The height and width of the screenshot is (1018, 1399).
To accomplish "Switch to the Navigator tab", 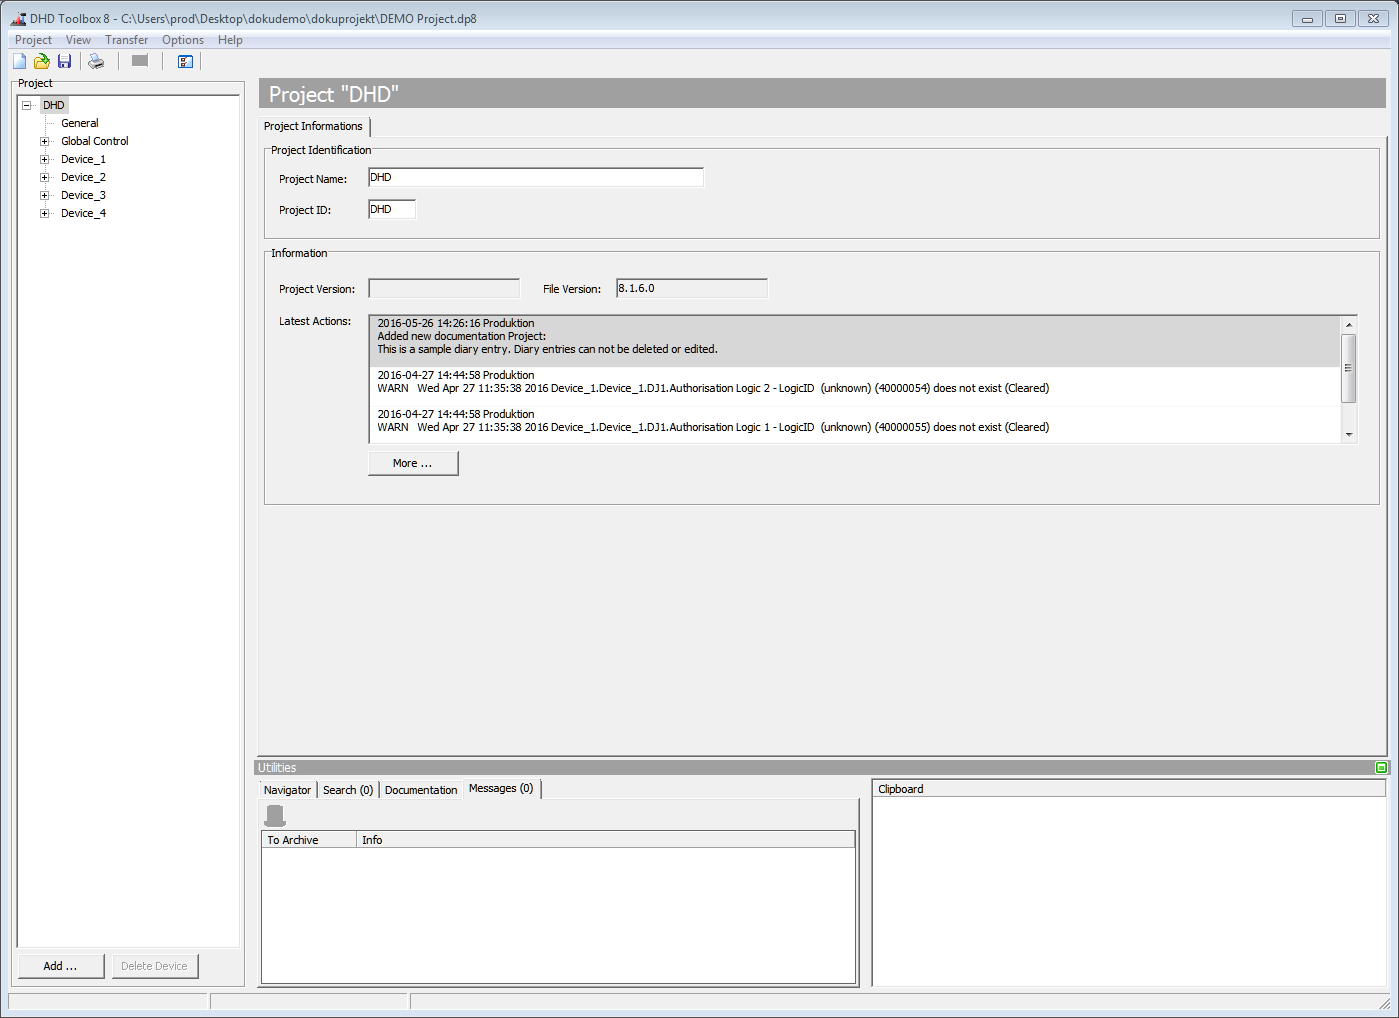I will click(x=287, y=789).
